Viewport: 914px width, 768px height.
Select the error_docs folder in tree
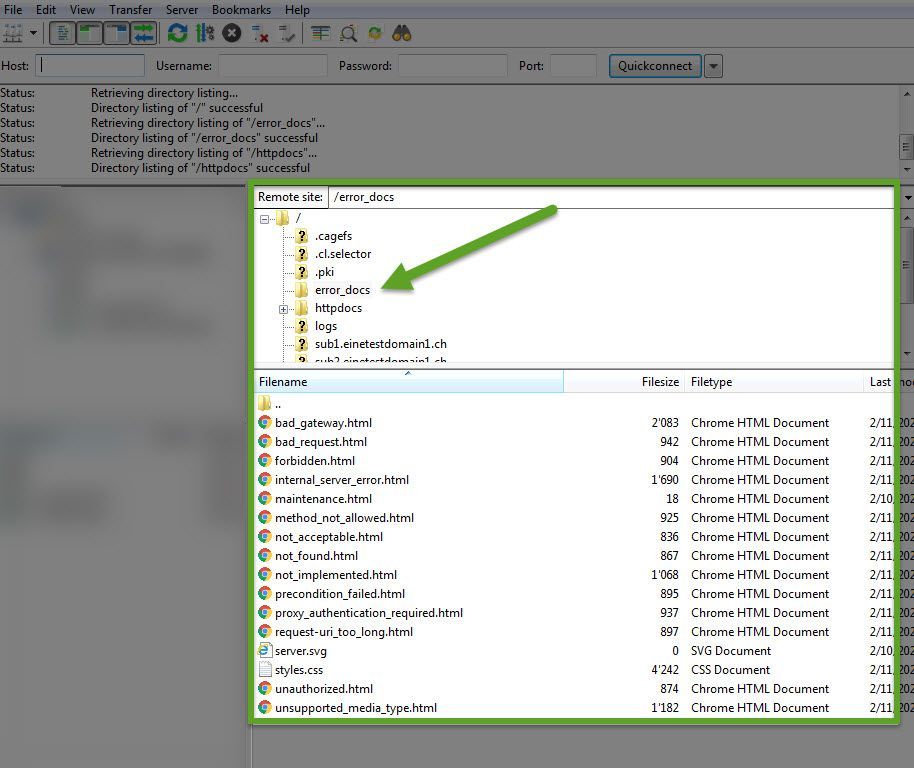342,290
